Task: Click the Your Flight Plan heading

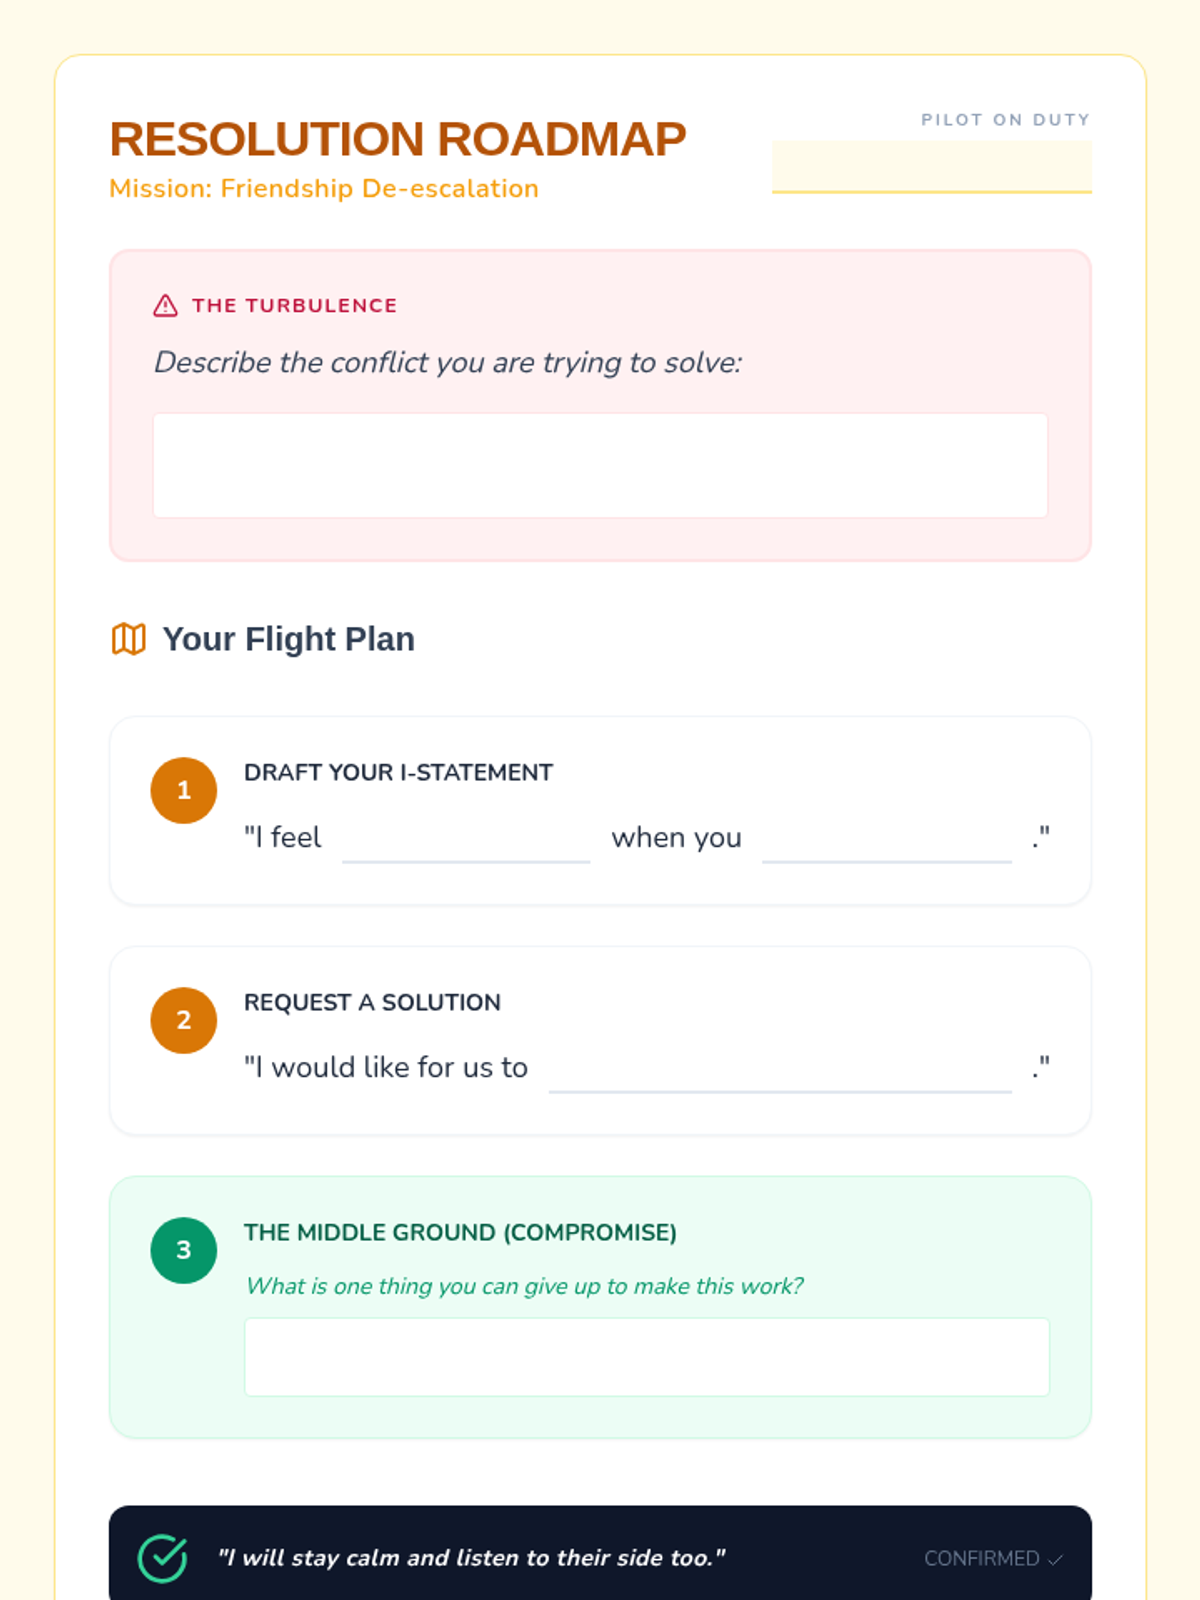Action: pyautogui.click(x=288, y=639)
